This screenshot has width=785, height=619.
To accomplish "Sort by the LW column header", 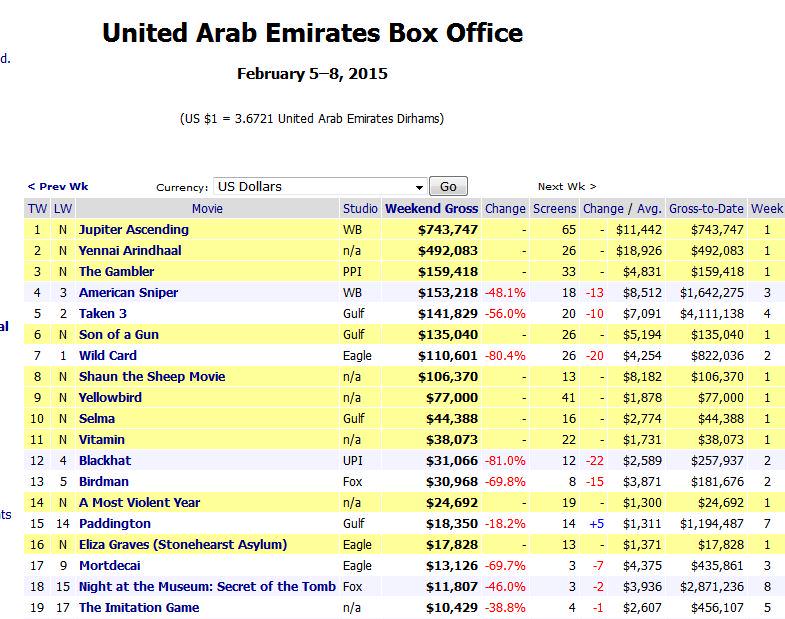I will (x=63, y=208).
